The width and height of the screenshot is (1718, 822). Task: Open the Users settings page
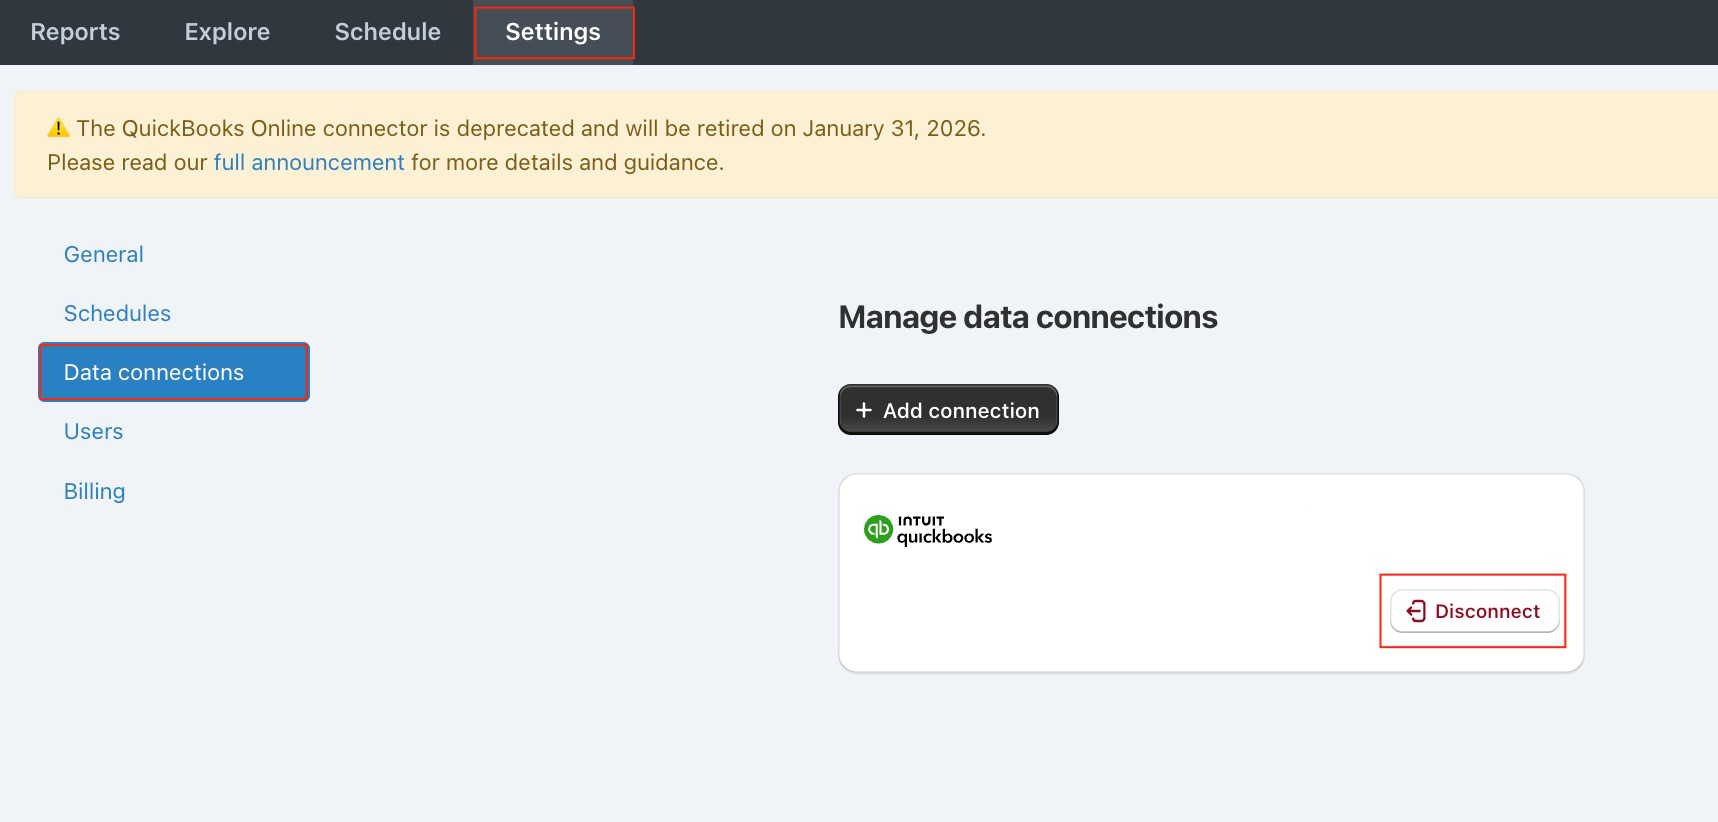click(x=94, y=432)
